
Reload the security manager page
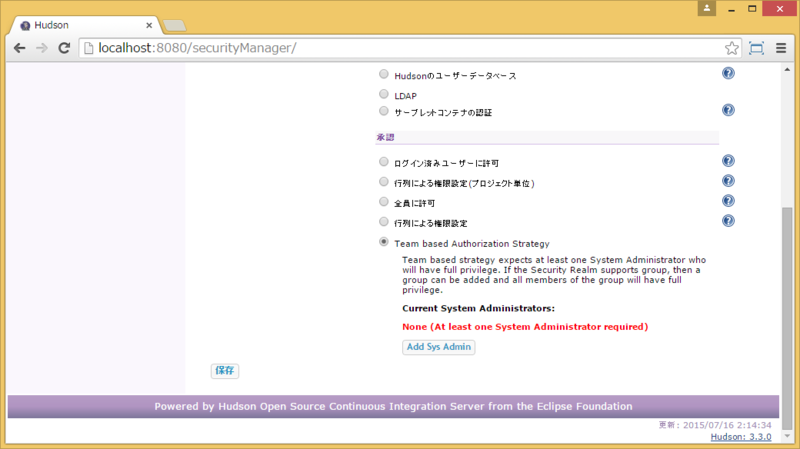tap(64, 48)
